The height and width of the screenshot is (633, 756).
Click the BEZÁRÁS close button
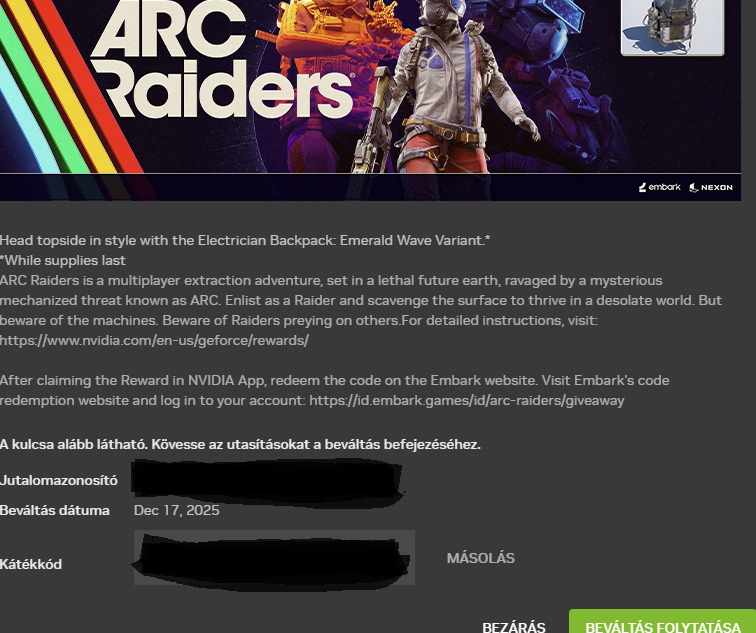click(x=514, y=627)
